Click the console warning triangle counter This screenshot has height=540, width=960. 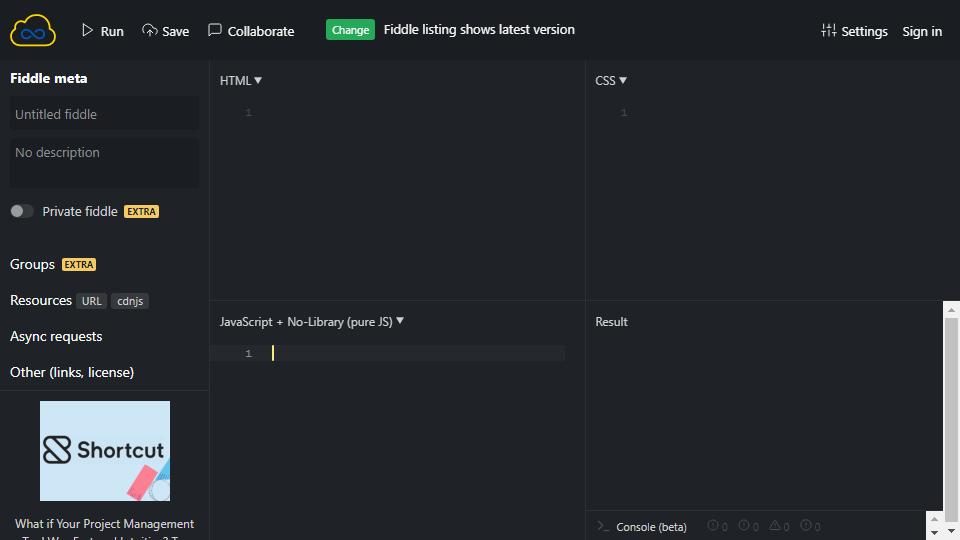[x=779, y=525]
